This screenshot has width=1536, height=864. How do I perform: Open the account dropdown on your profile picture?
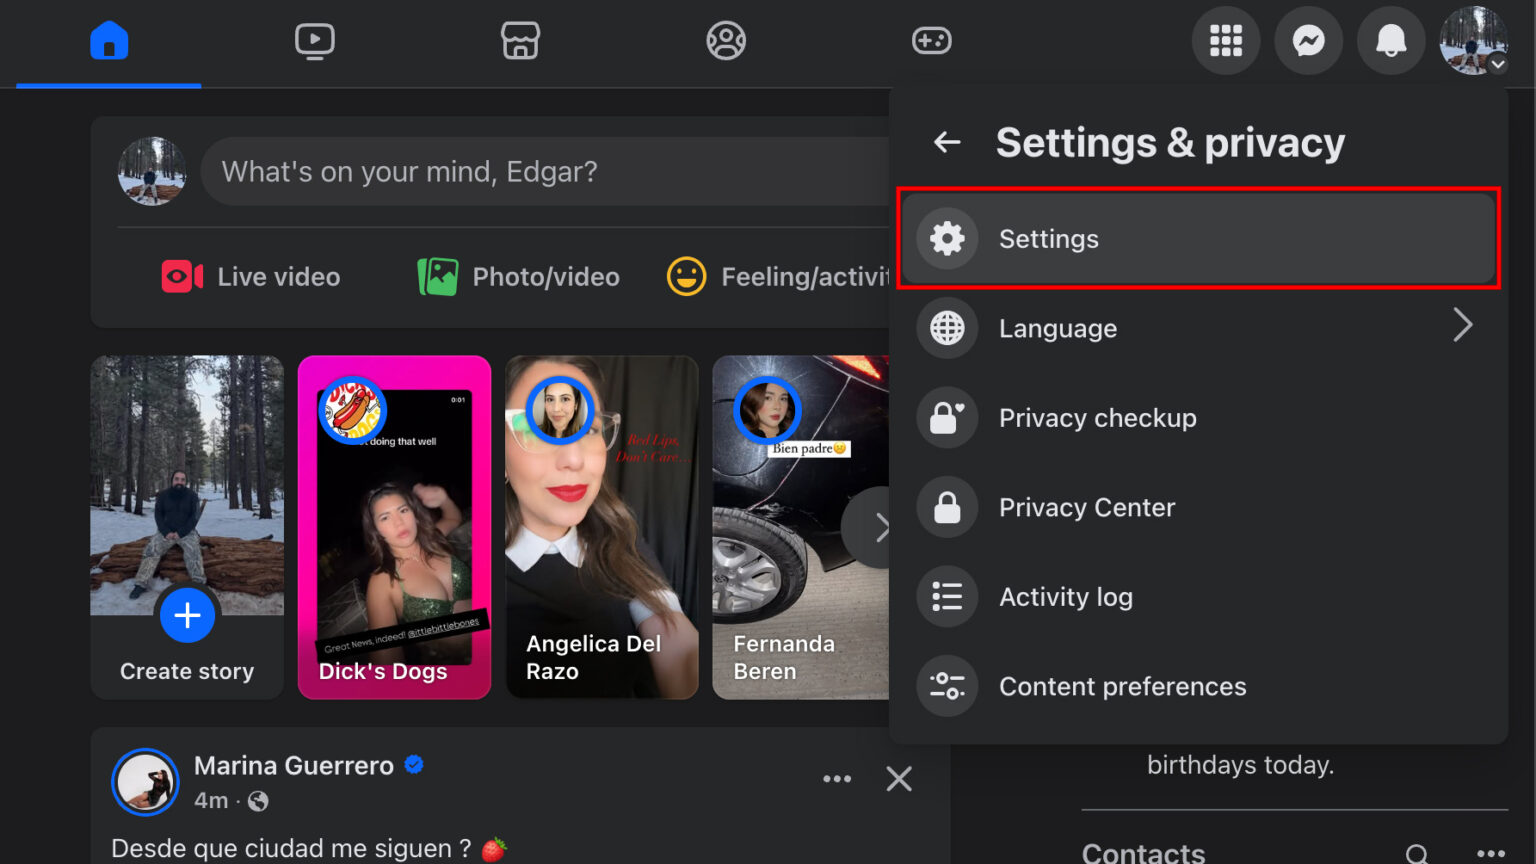[1473, 40]
